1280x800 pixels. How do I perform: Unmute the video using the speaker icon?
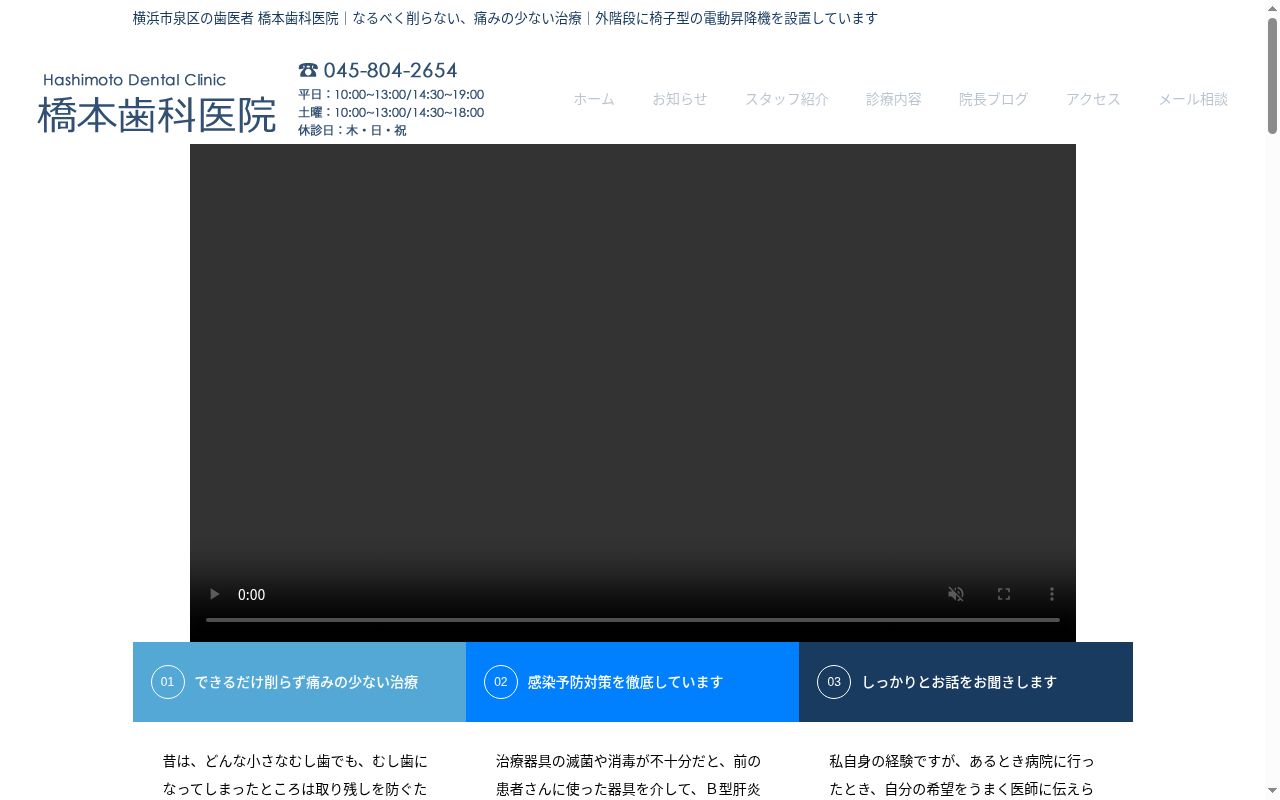coord(956,594)
